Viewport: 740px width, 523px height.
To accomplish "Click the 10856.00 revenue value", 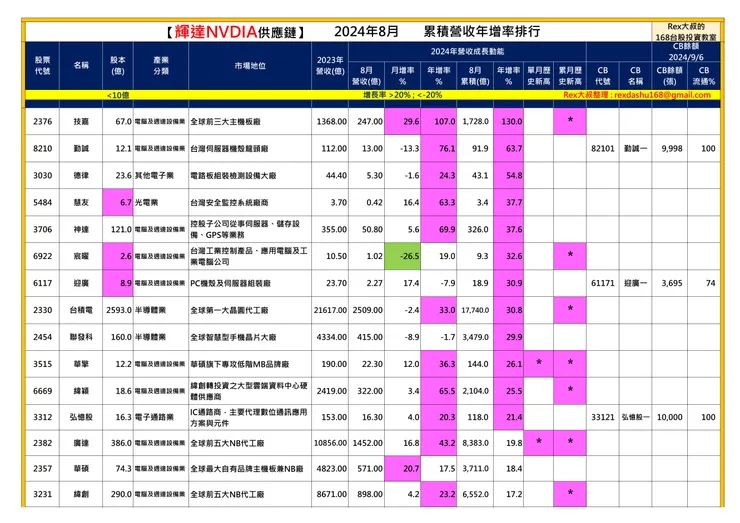I will coord(330,443).
